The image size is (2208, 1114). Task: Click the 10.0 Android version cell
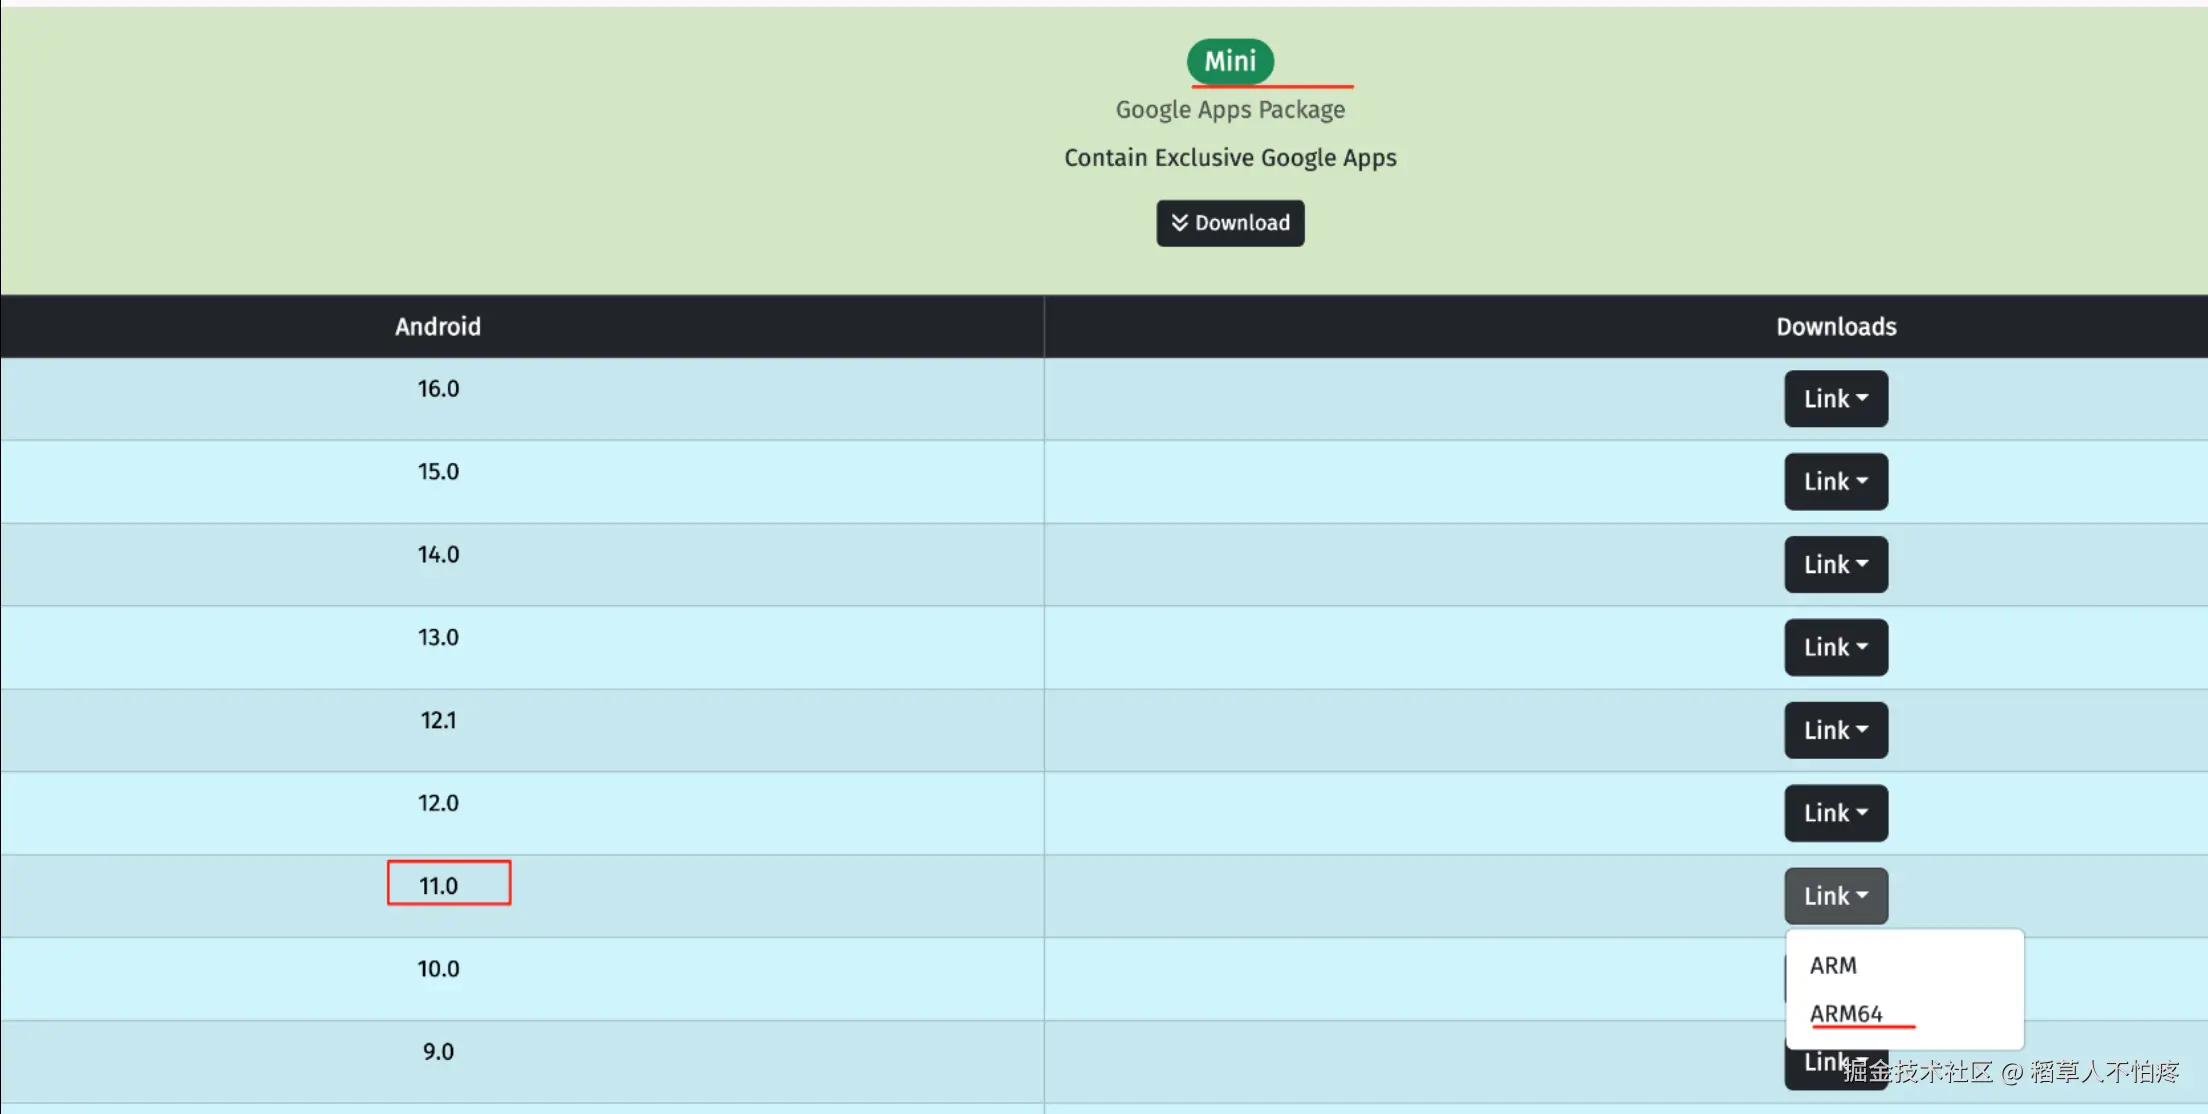tap(438, 969)
